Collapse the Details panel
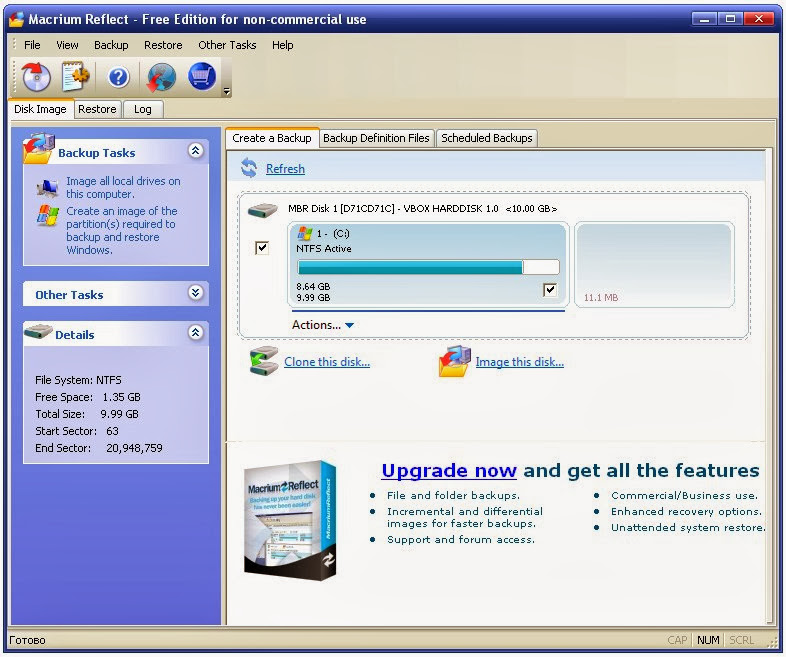This screenshot has width=786, height=657. coord(195,332)
